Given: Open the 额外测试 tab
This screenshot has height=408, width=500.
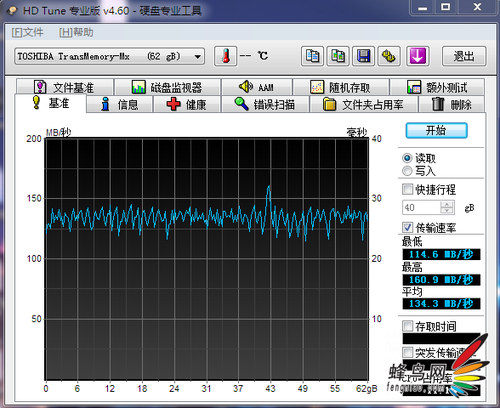Looking at the screenshot, I should [437, 87].
